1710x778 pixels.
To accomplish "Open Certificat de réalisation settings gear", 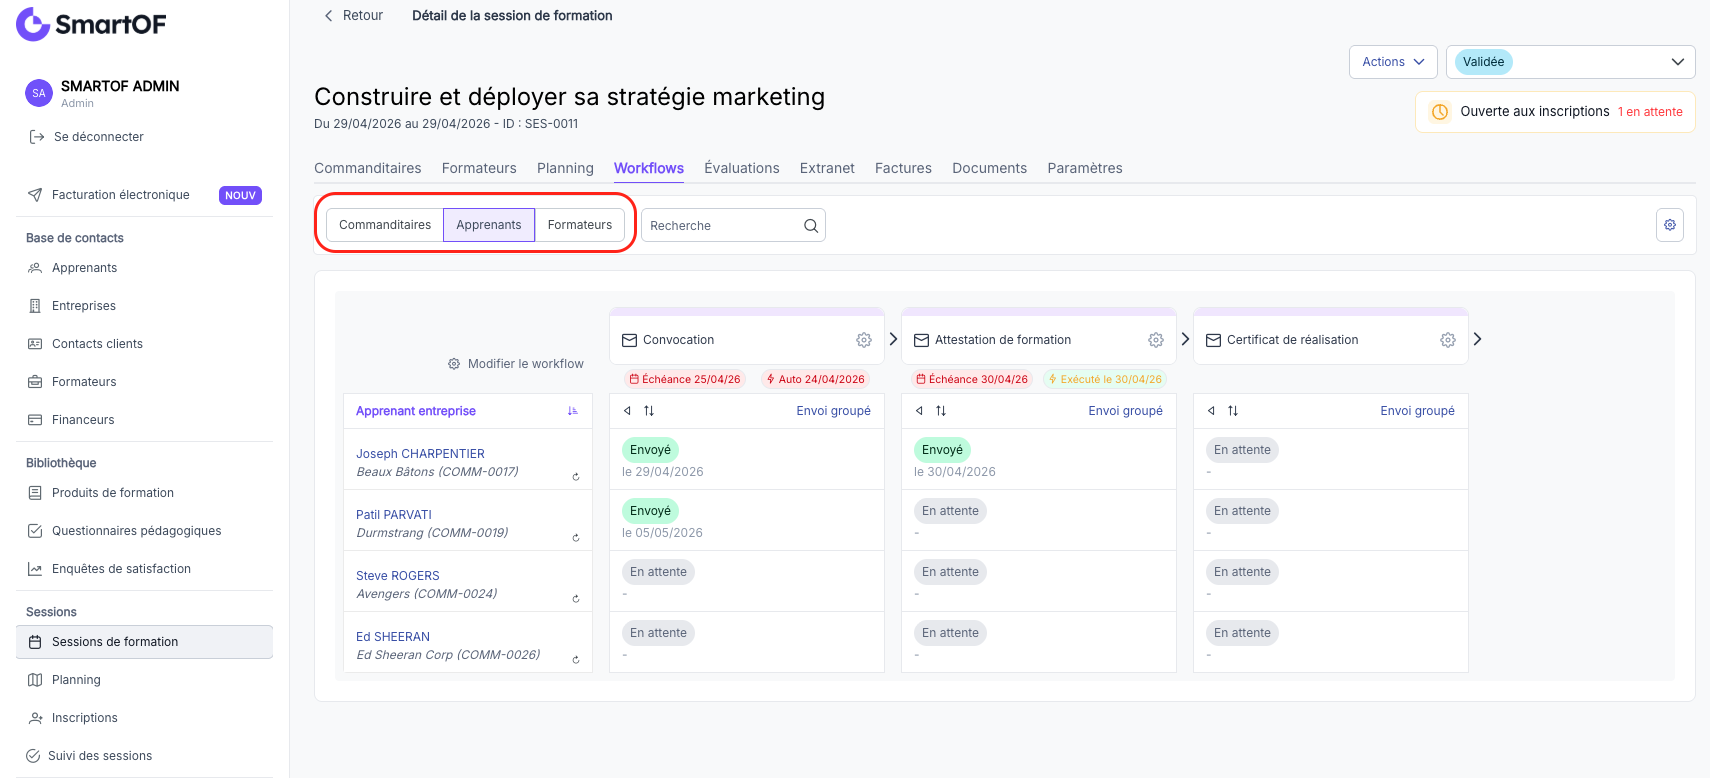I will point(1448,340).
